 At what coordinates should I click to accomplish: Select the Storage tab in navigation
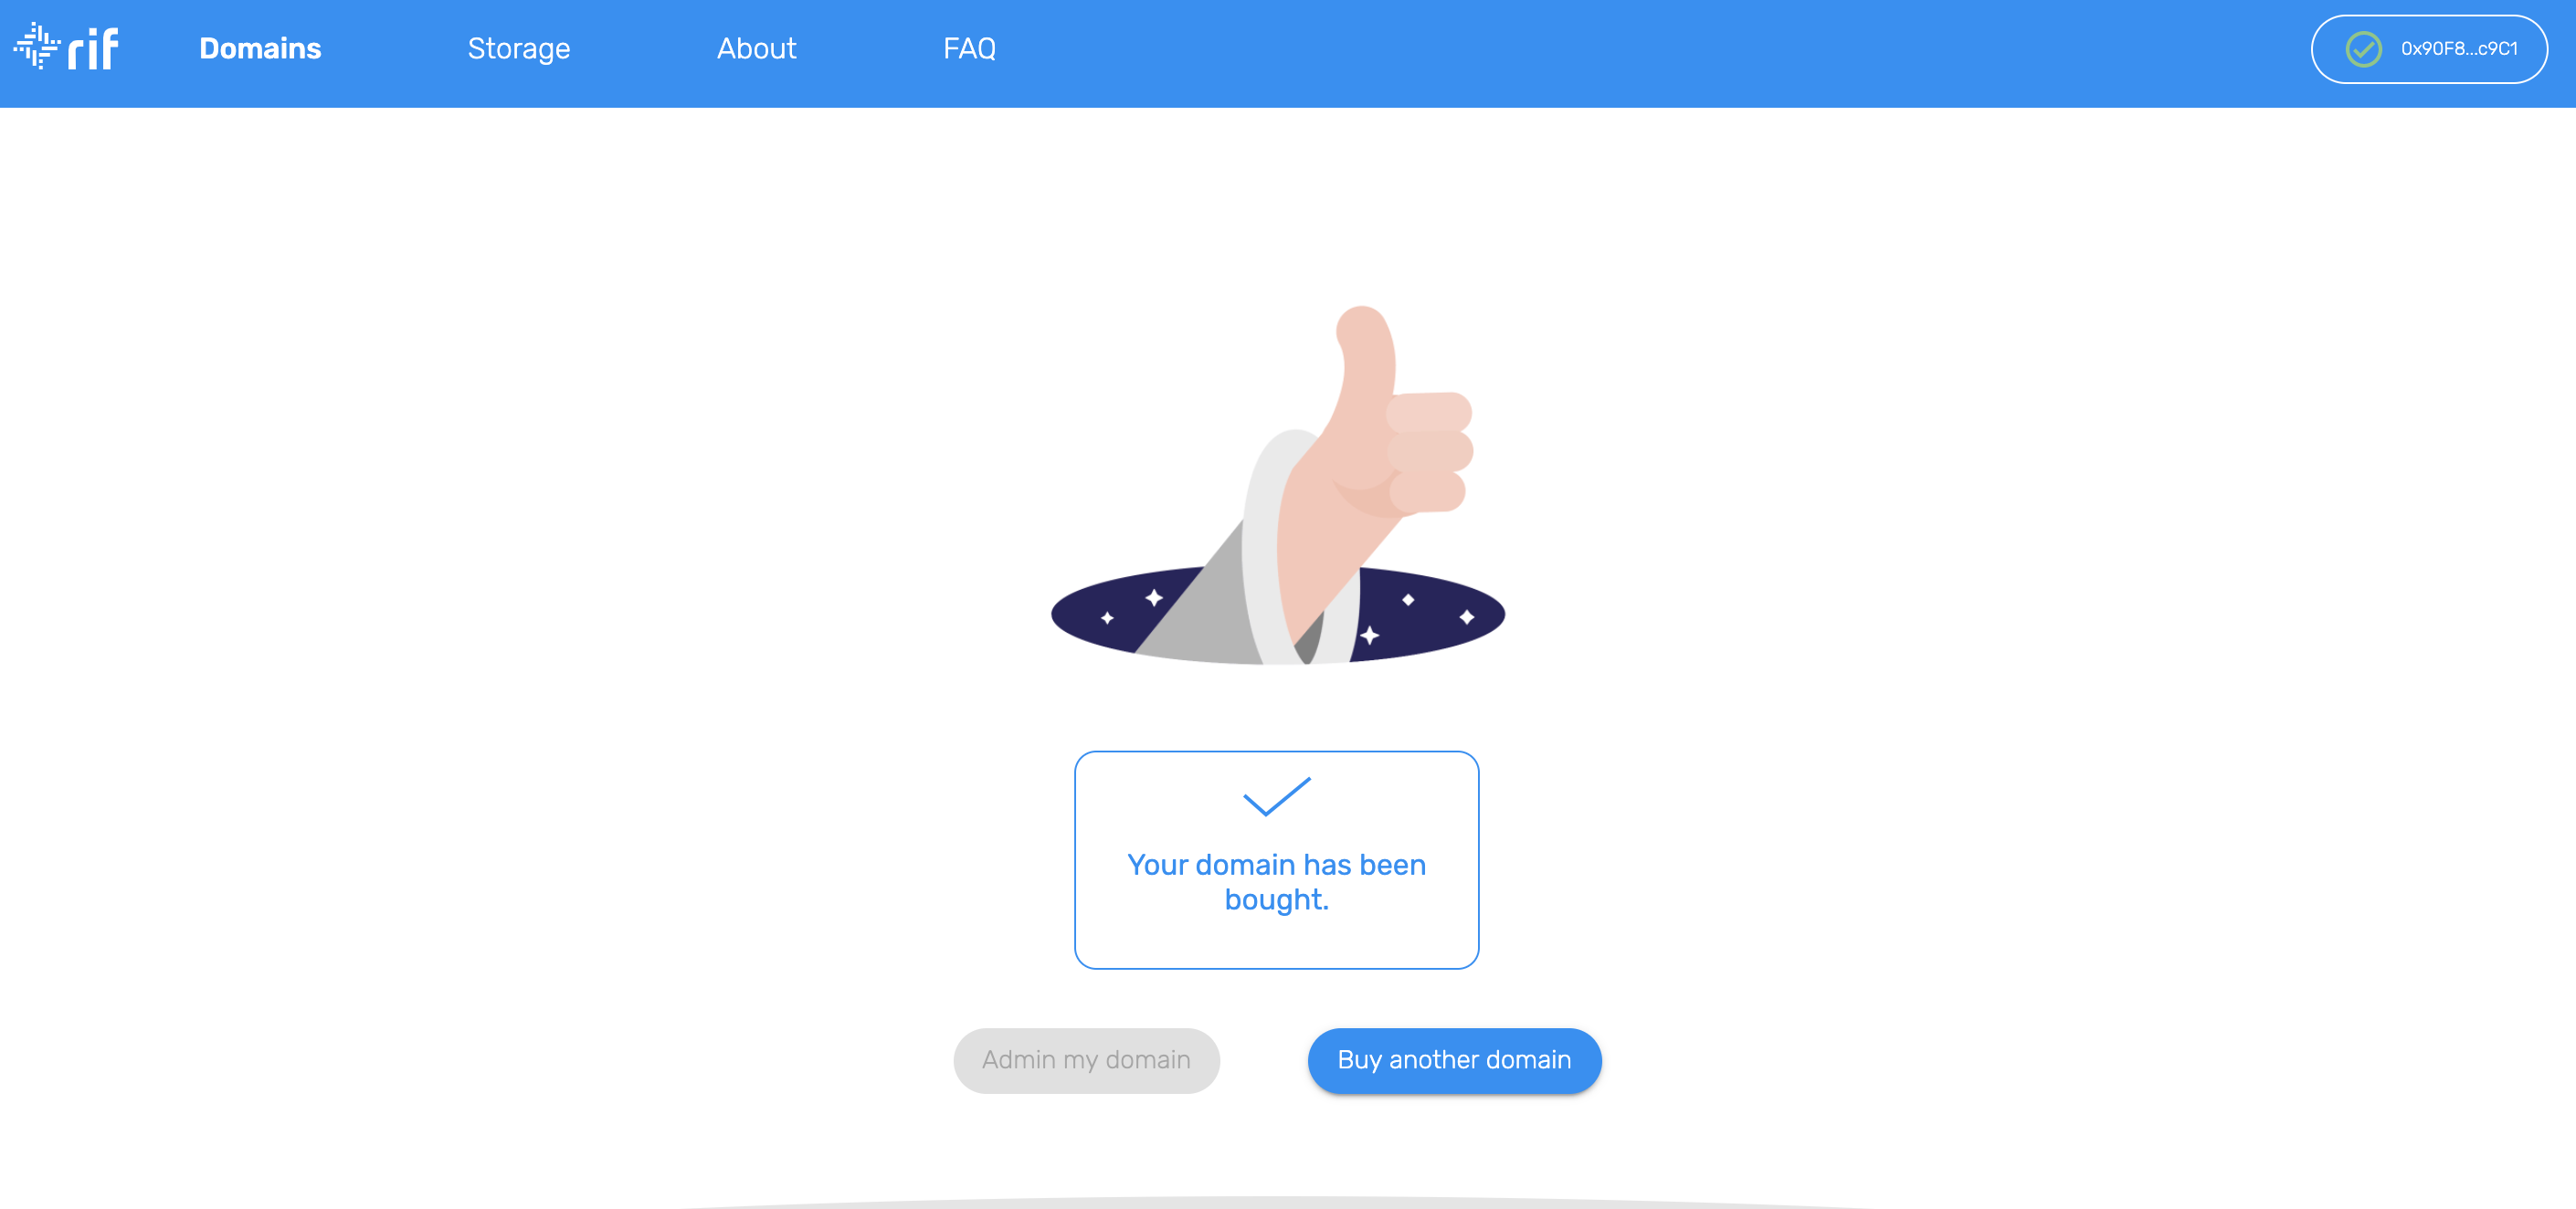click(x=519, y=47)
